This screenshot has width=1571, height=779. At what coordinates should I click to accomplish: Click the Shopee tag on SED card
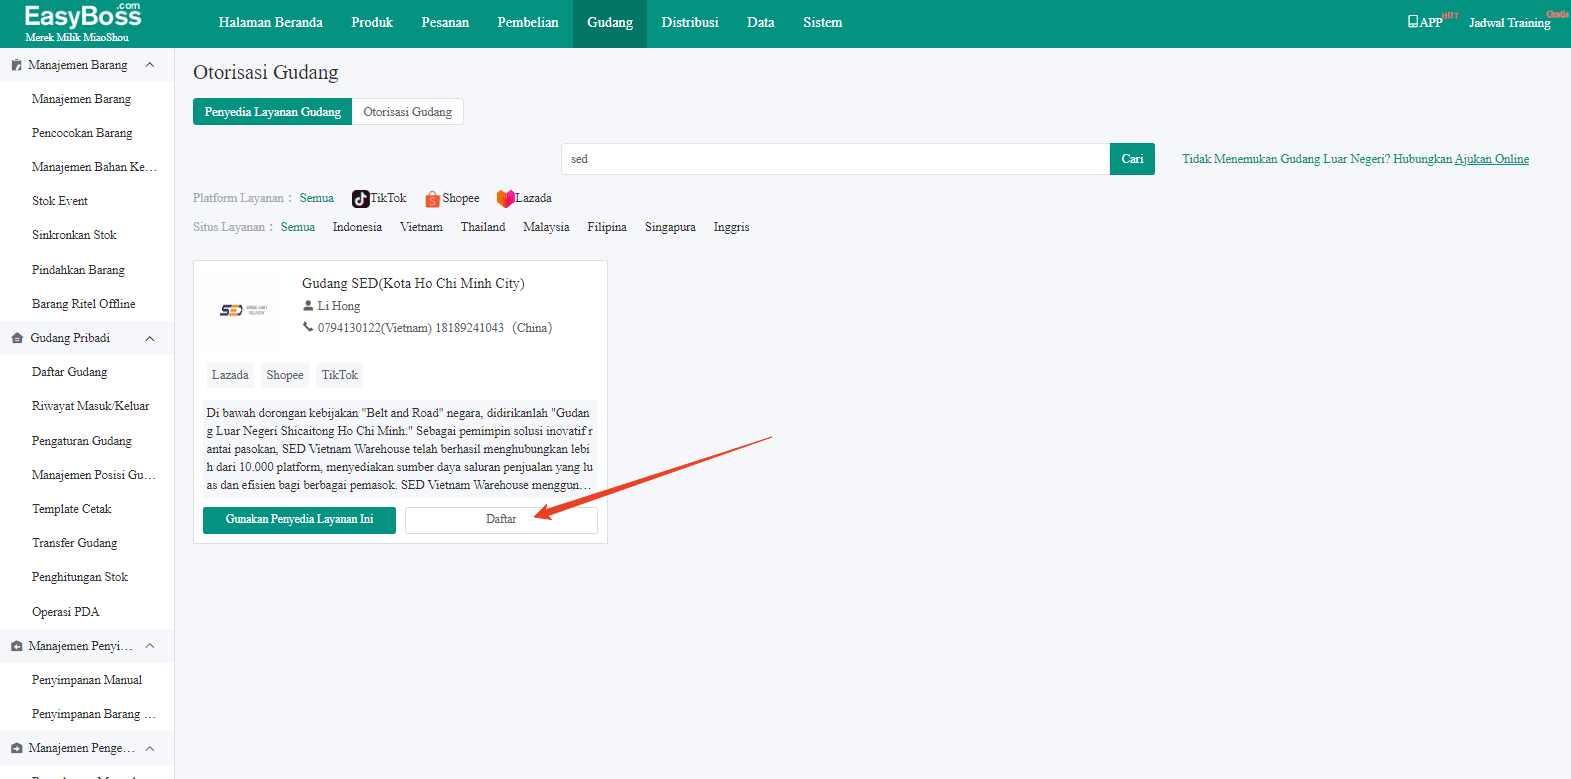pyautogui.click(x=285, y=375)
